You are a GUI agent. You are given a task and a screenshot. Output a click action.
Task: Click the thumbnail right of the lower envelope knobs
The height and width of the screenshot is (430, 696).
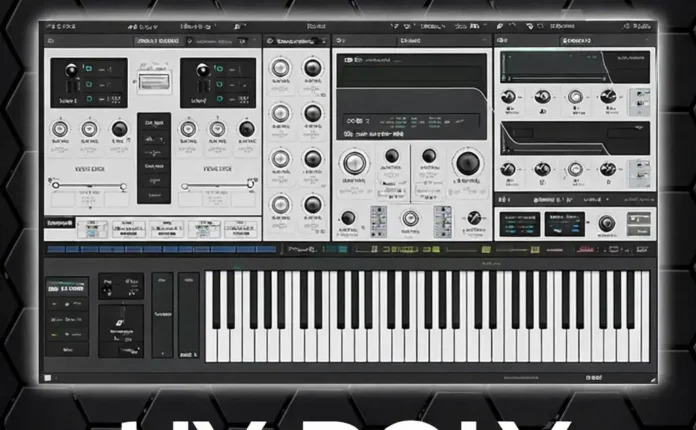tap(639, 174)
